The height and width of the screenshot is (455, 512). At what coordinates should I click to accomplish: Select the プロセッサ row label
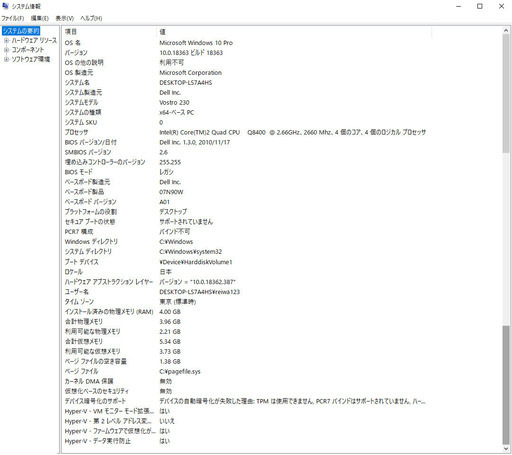coord(77,132)
